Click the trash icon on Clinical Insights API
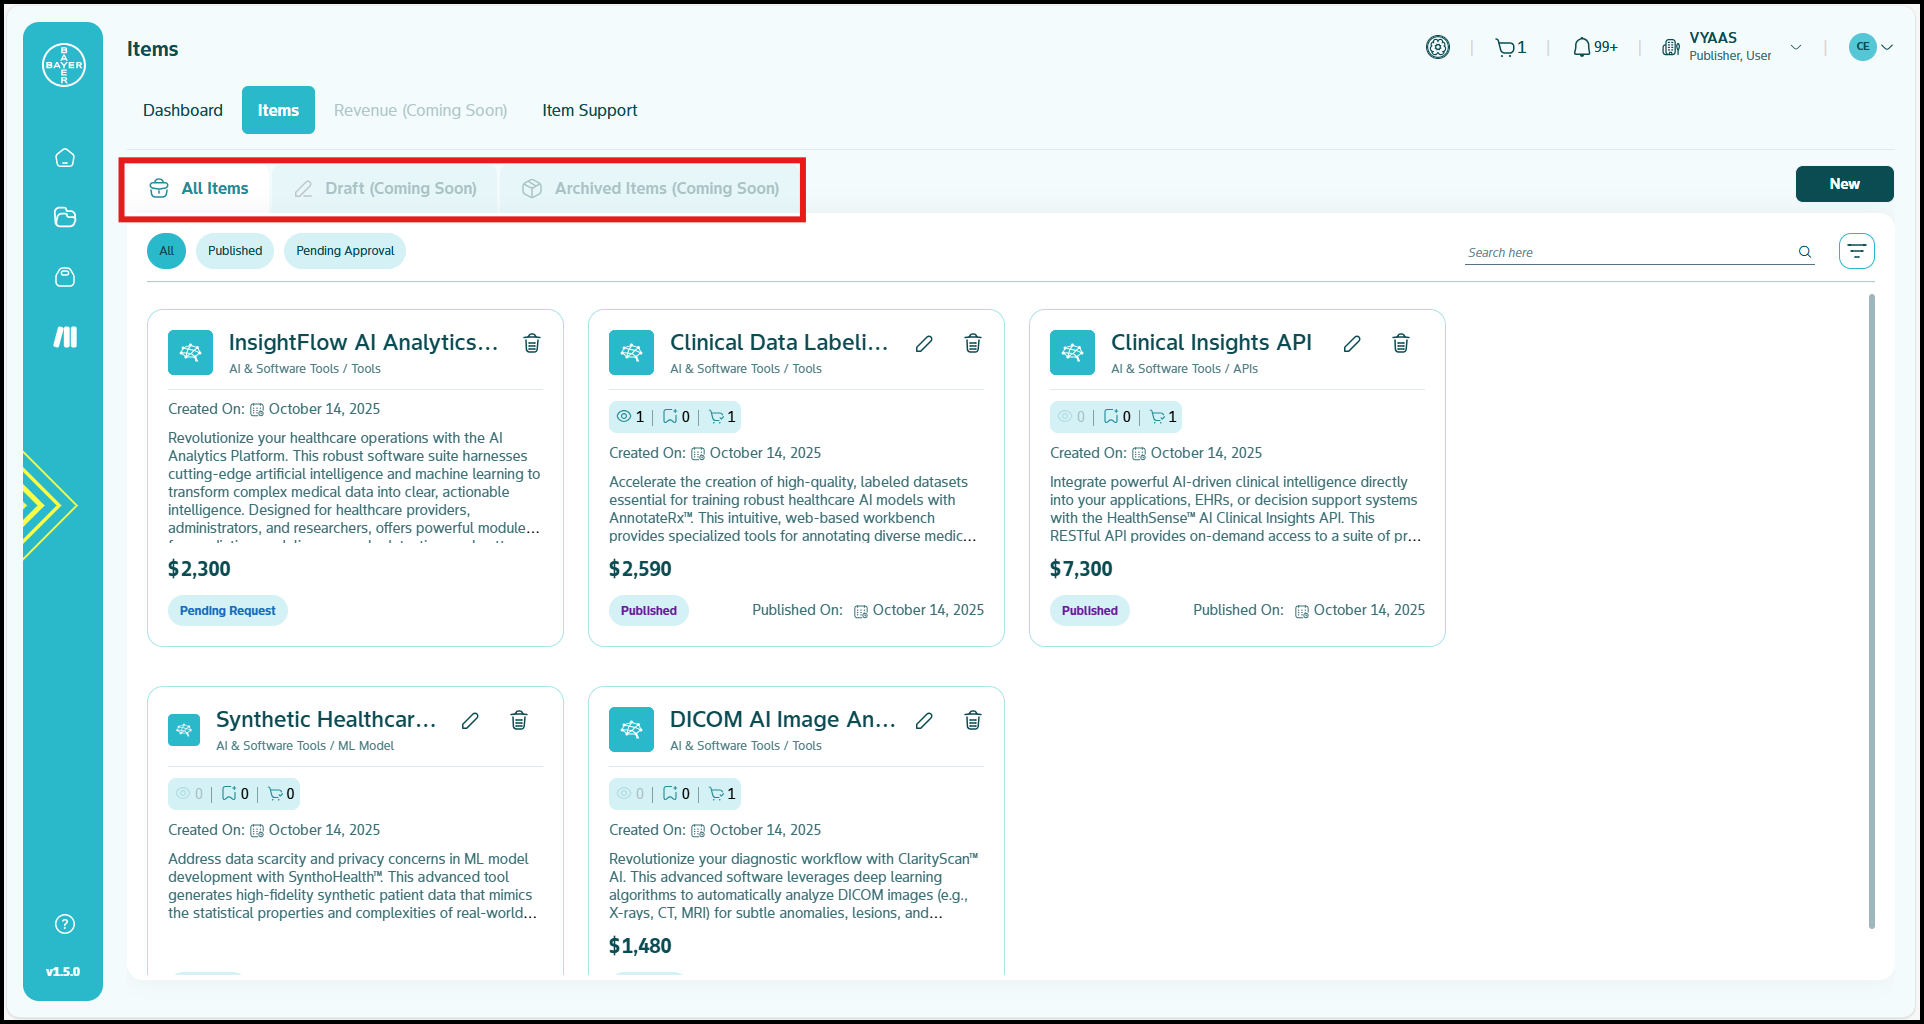This screenshot has height=1024, width=1924. [x=1400, y=343]
